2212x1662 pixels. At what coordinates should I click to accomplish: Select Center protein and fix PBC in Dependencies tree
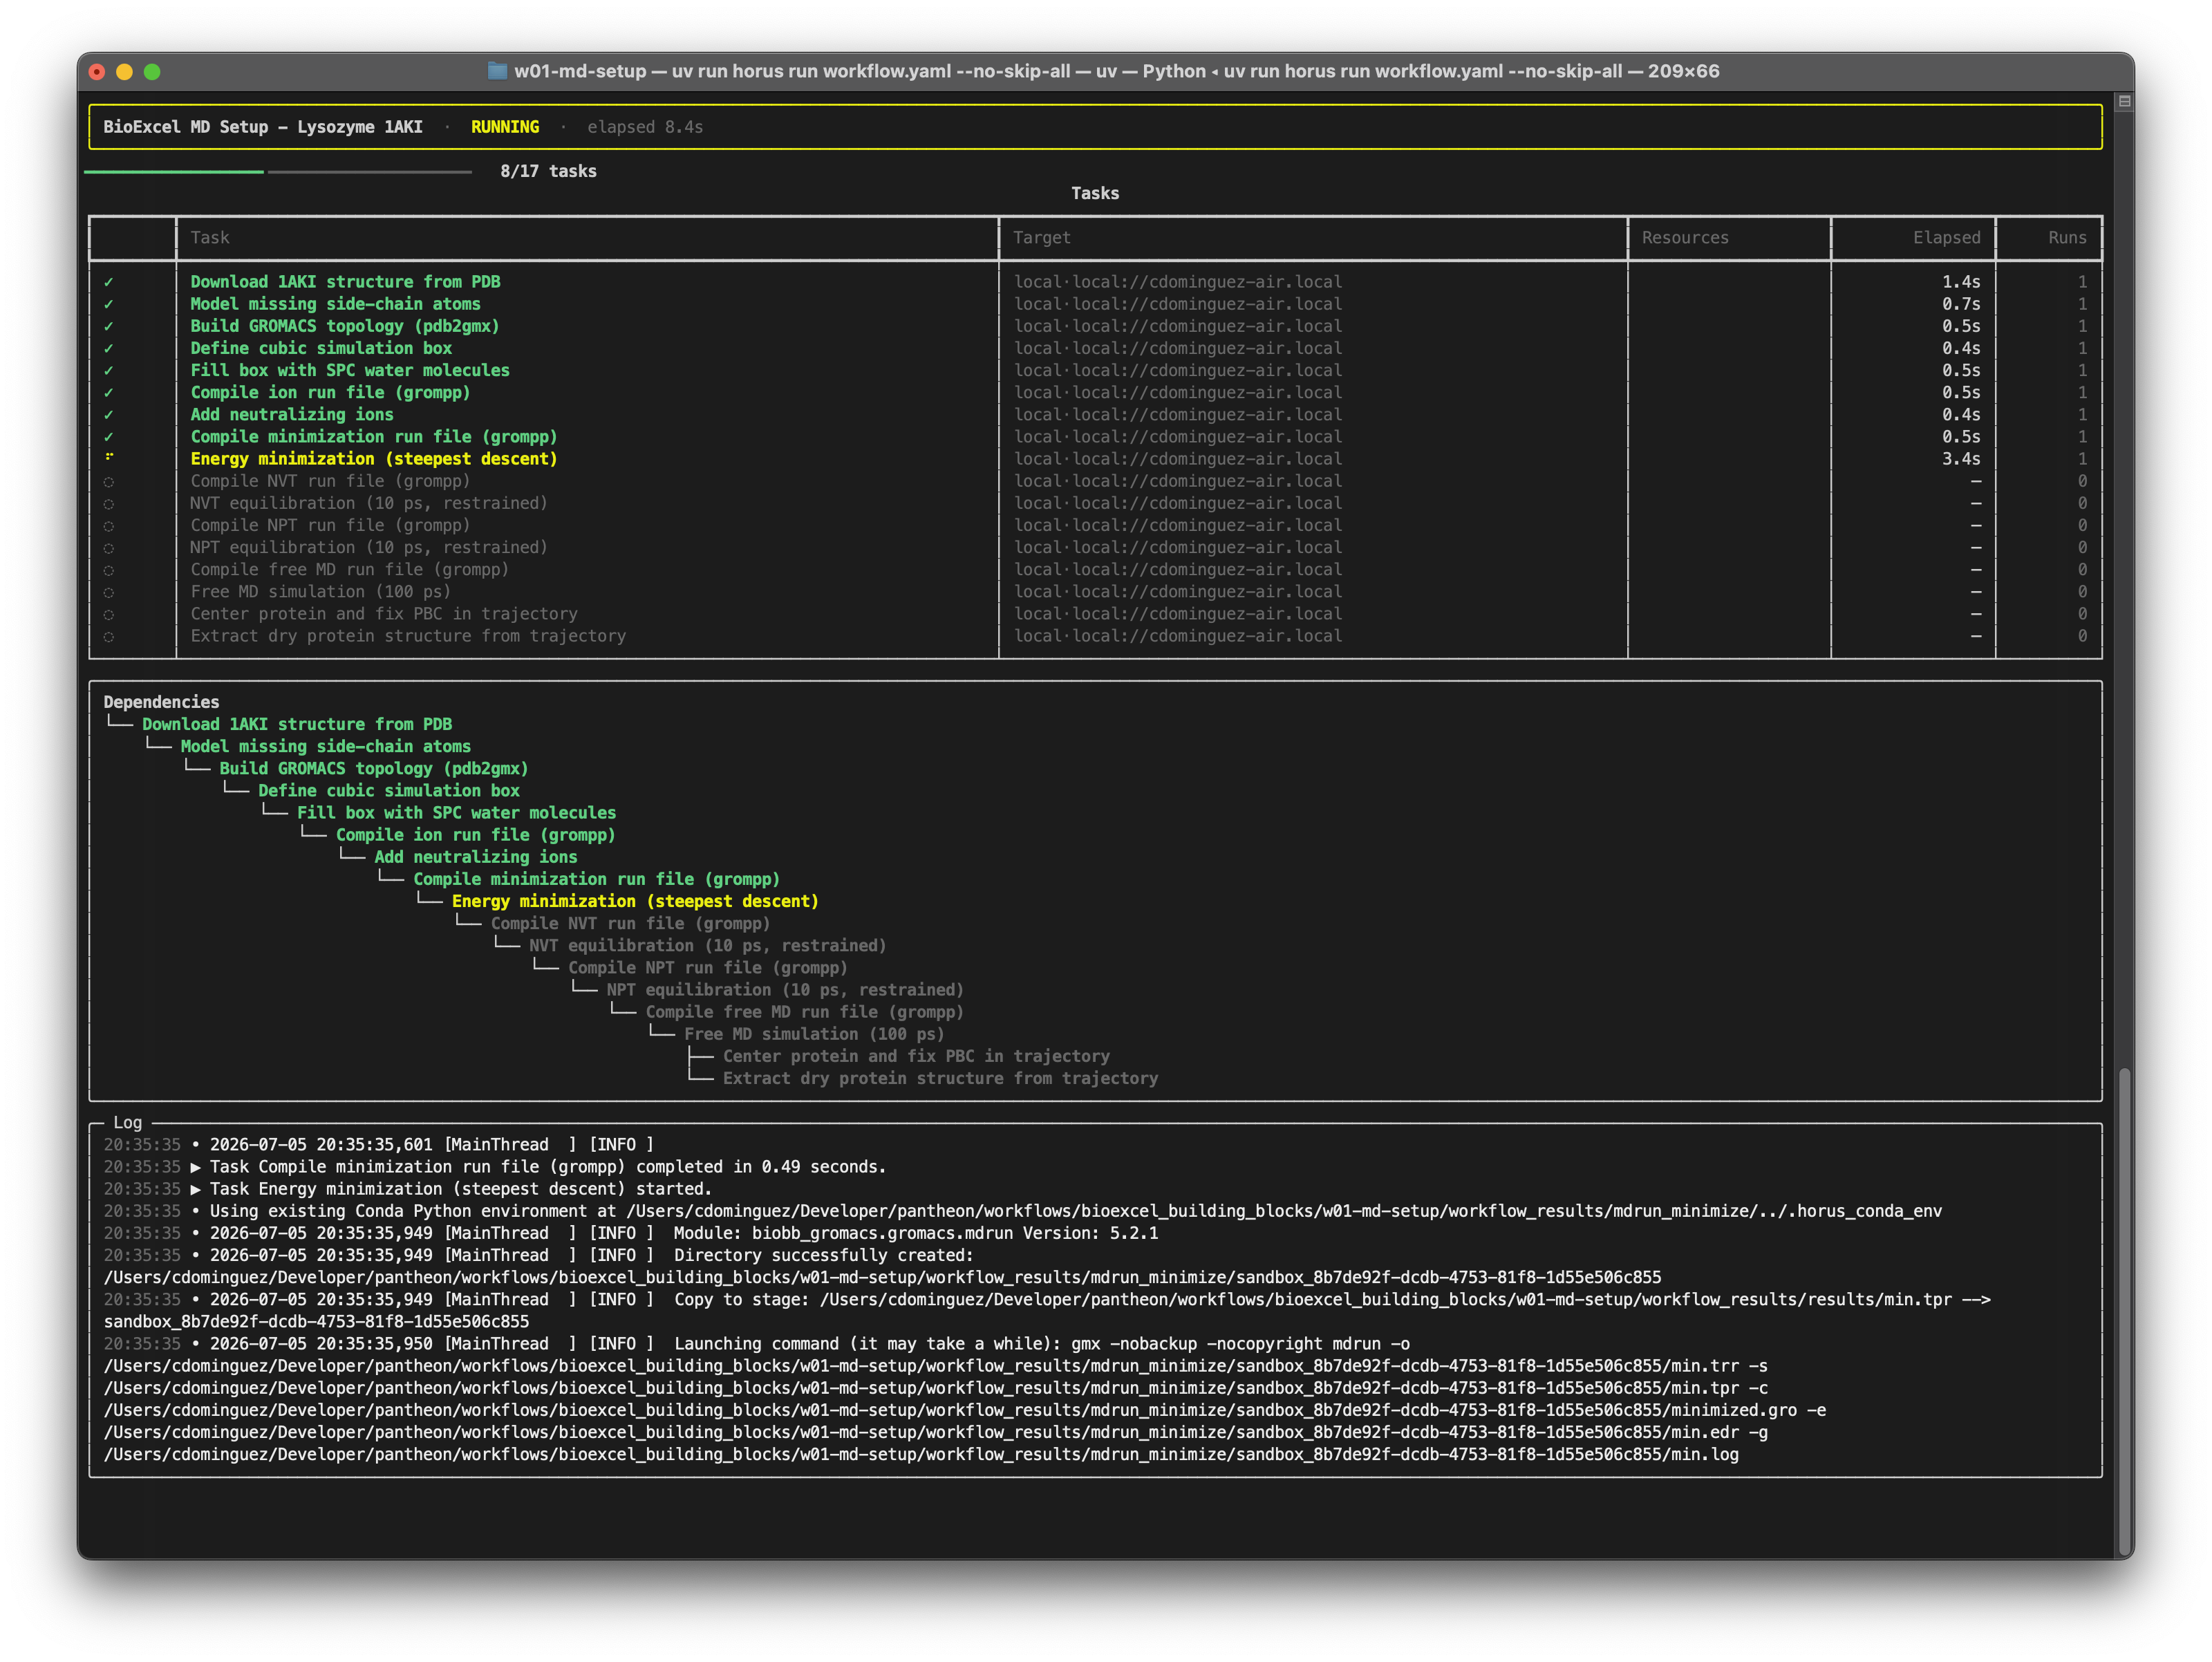916,1055
